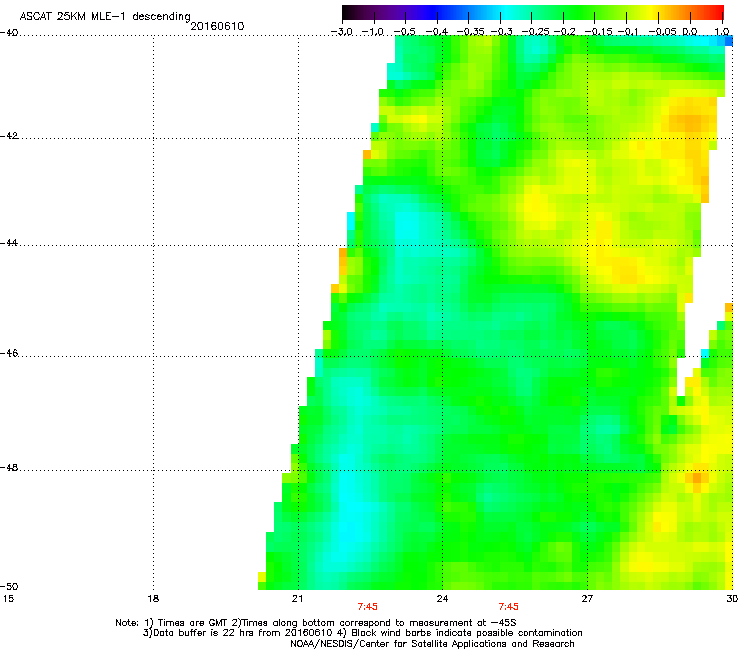
Task: Click the latitude axis label "-40"
Action: [9, 33]
